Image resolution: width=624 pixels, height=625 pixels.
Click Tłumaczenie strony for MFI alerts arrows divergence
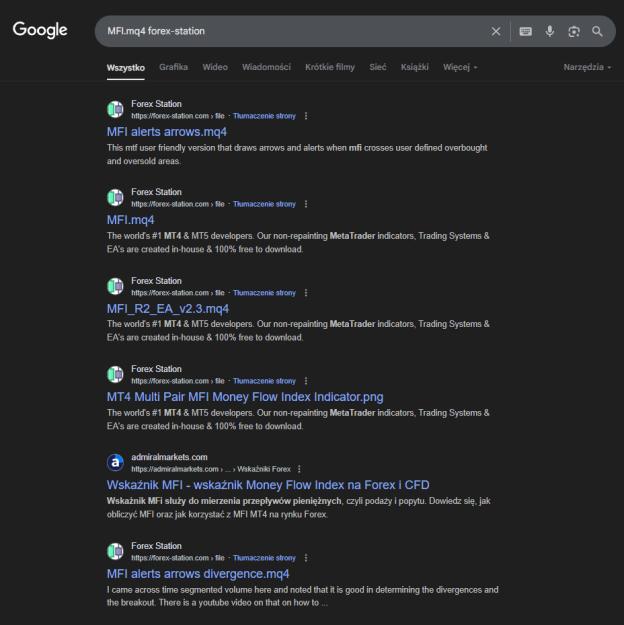(264, 558)
